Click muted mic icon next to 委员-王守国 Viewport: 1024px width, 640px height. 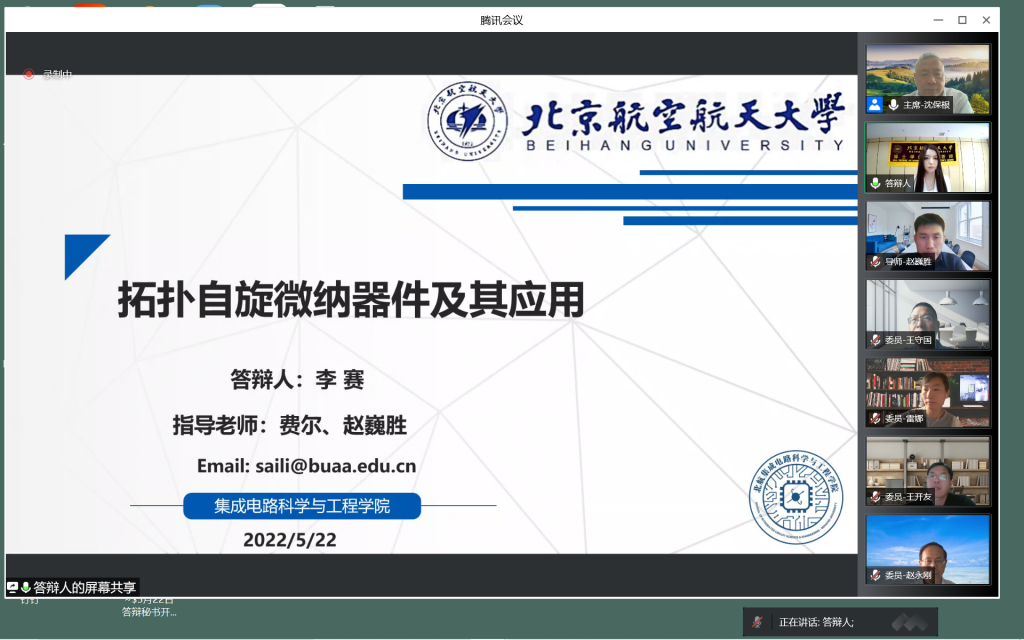click(x=875, y=340)
